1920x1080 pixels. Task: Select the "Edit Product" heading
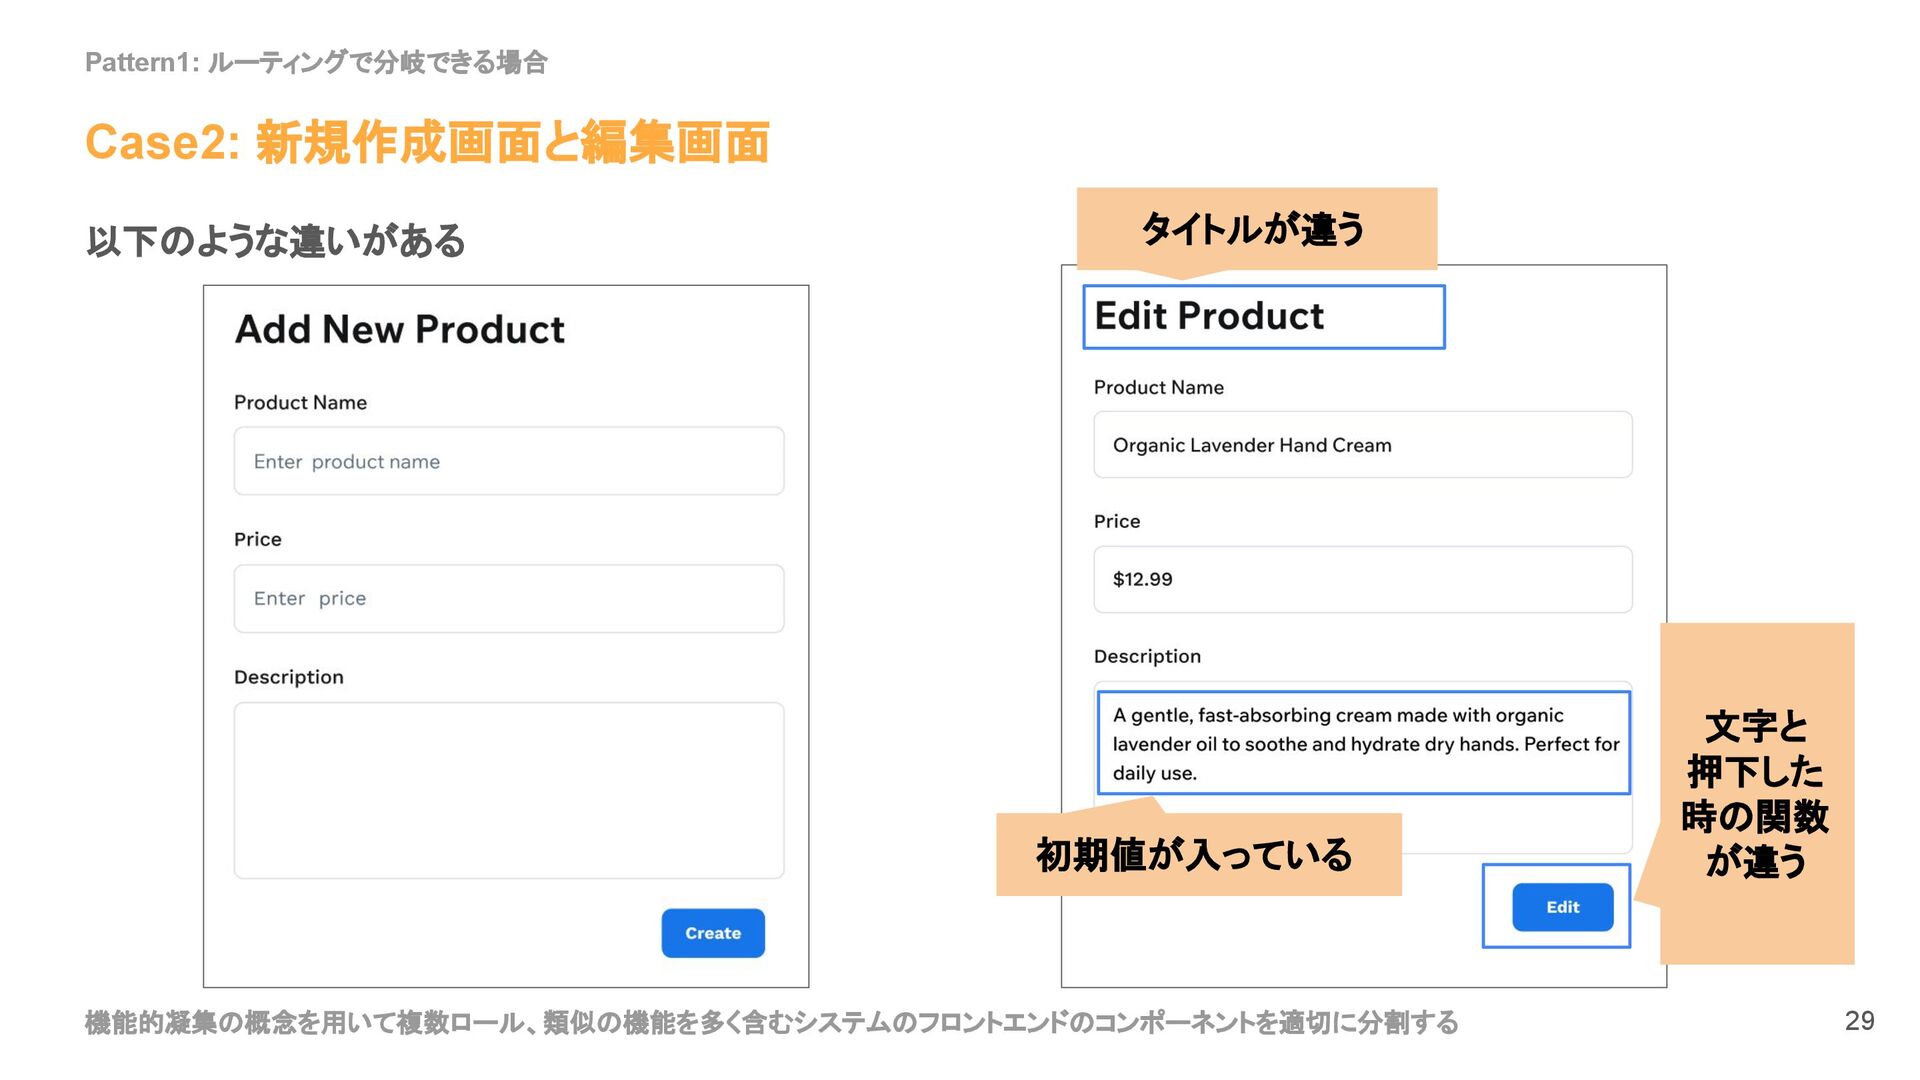click(1209, 316)
